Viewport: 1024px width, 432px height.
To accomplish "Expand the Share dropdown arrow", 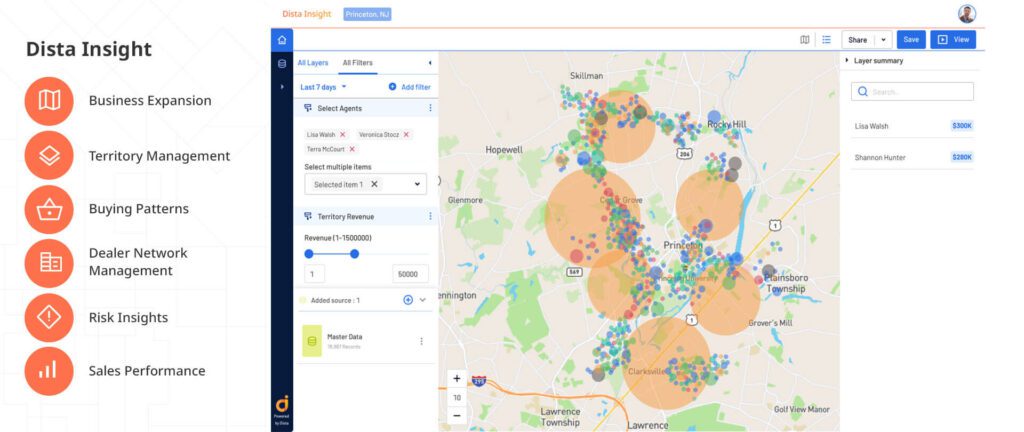I will pos(883,40).
